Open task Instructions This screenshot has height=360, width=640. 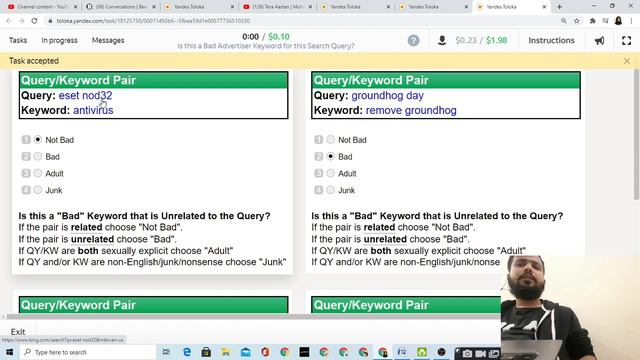pyautogui.click(x=551, y=40)
